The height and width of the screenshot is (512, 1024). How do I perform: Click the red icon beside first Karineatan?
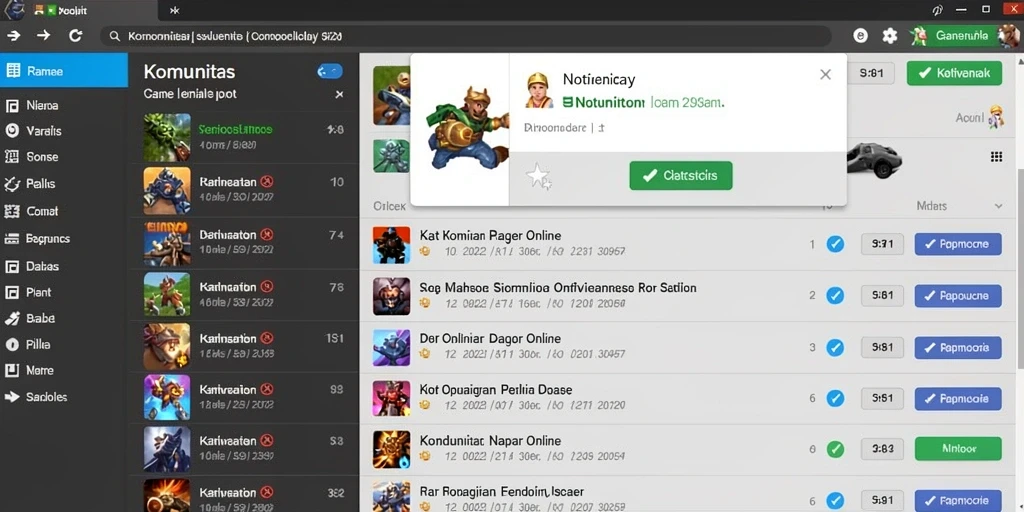[266, 182]
